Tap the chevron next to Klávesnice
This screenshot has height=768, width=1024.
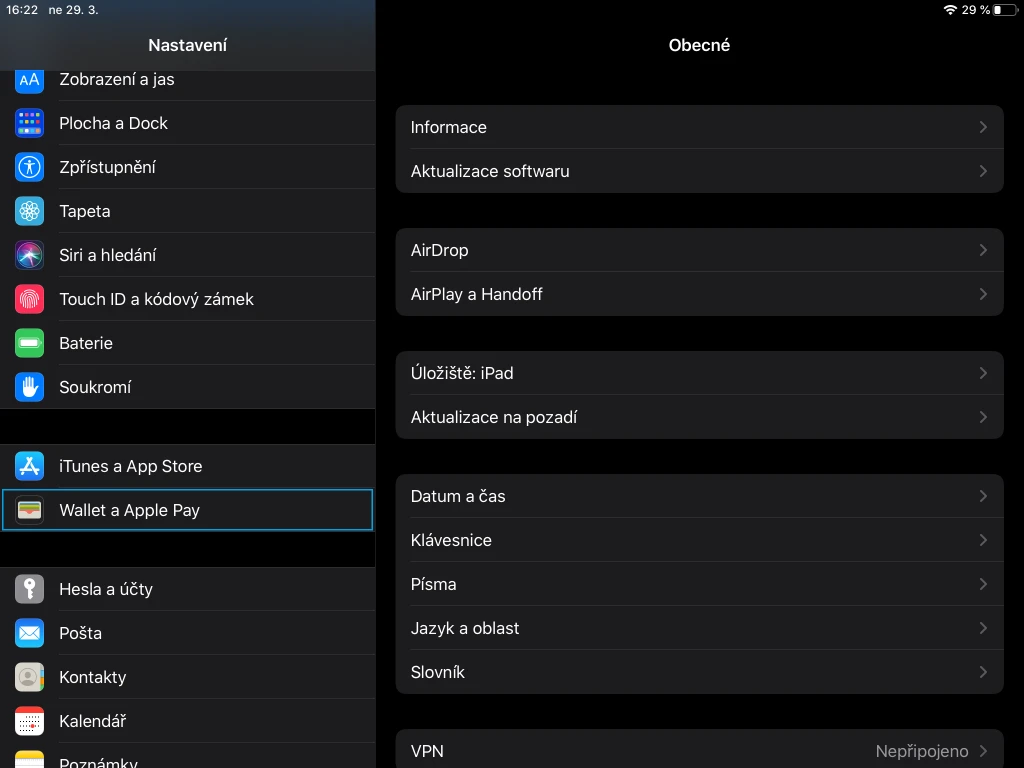point(983,540)
